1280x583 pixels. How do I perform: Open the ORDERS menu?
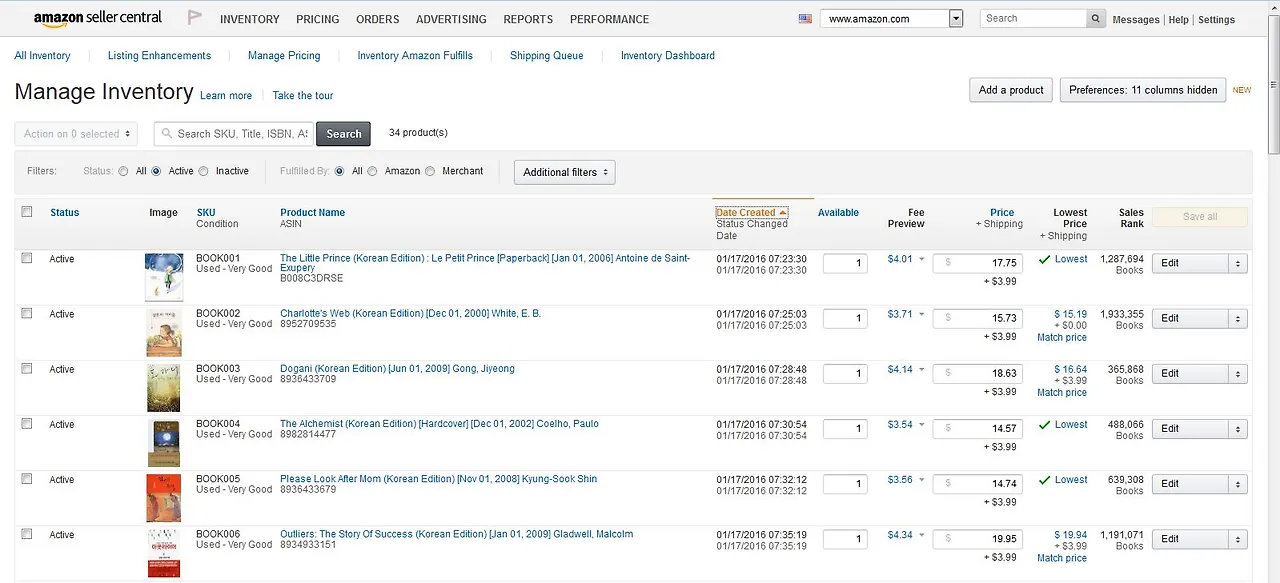point(378,19)
